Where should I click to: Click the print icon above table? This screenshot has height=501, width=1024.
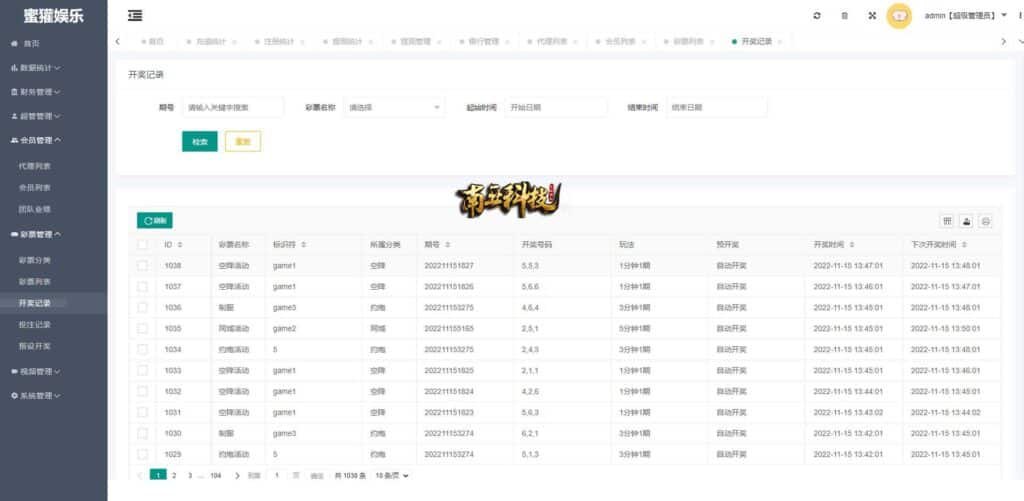click(985, 221)
